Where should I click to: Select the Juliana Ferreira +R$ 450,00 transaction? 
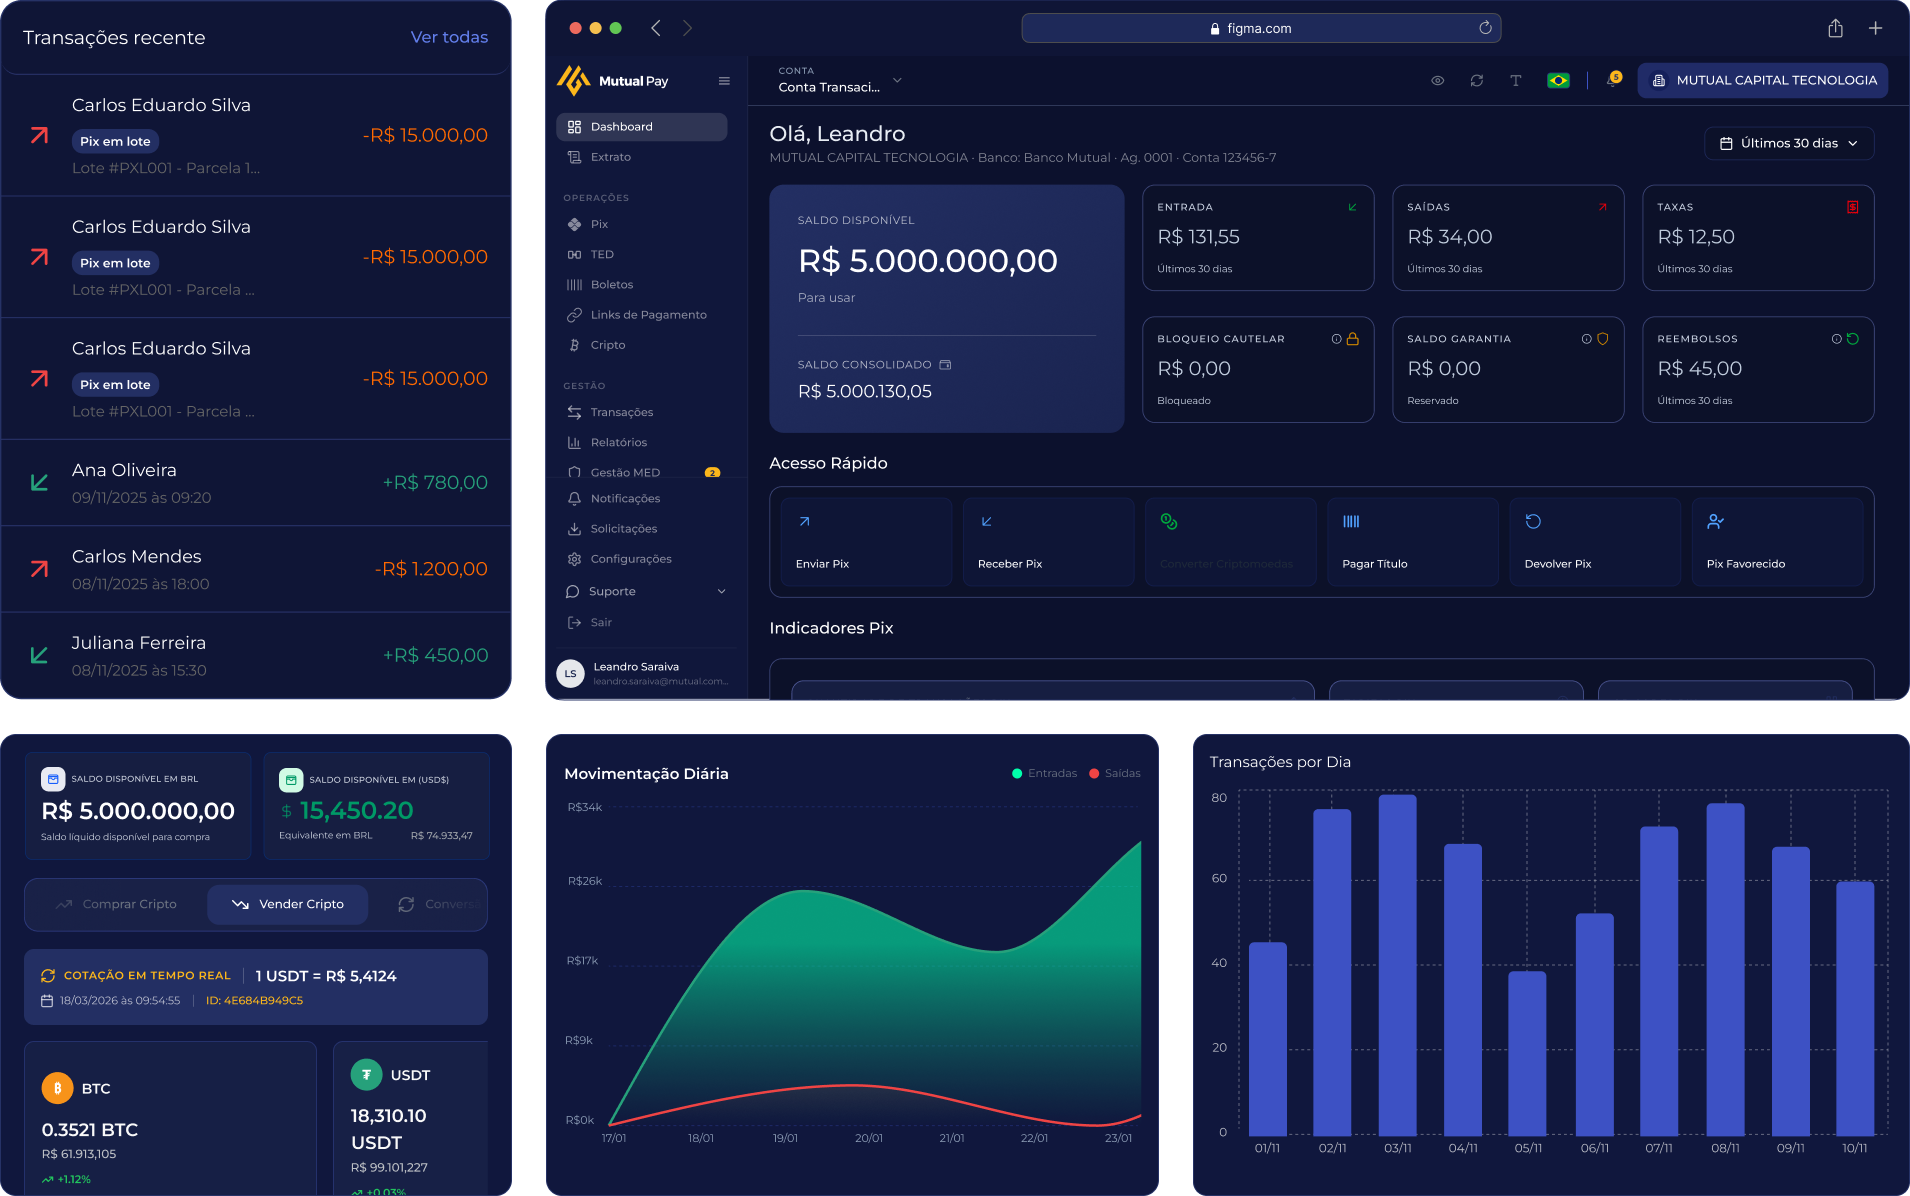coord(256,655)
